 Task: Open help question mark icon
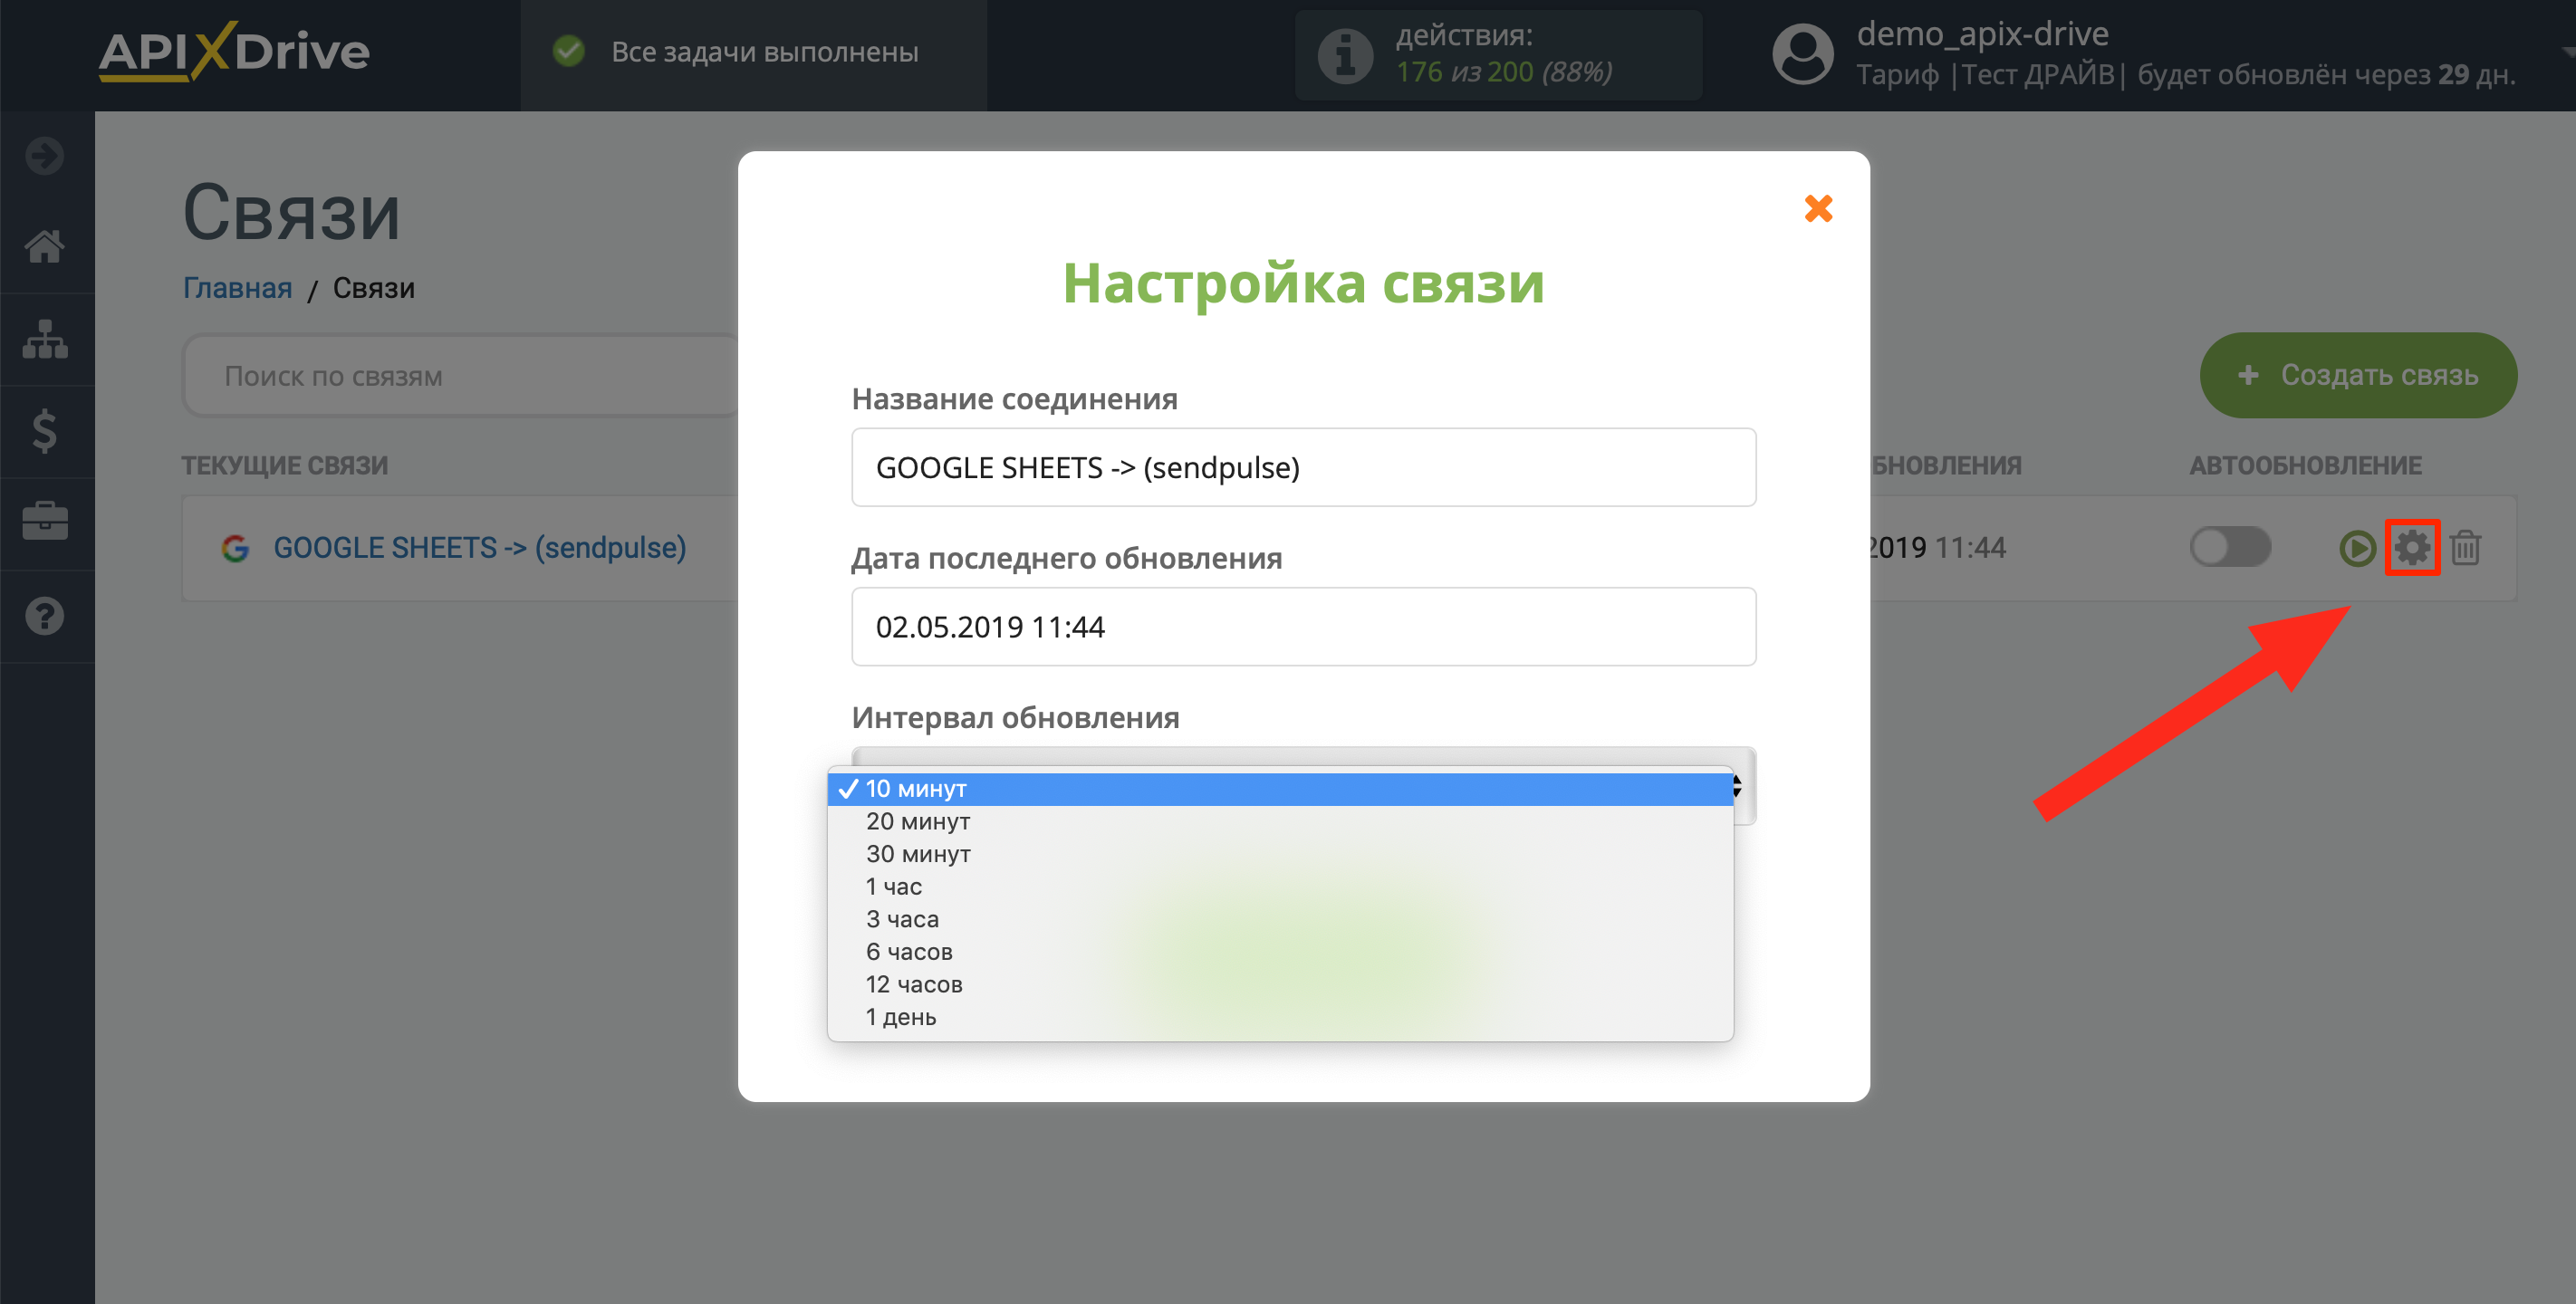click(x=45, y=616)
